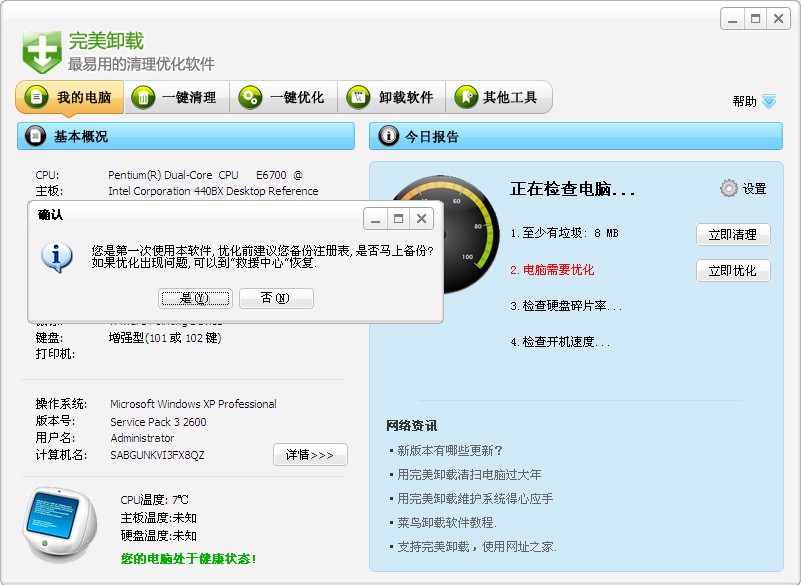Maximize the 完美卸载 main window
The height and width of the screenshot is (585, 801).
pos(756,19)
